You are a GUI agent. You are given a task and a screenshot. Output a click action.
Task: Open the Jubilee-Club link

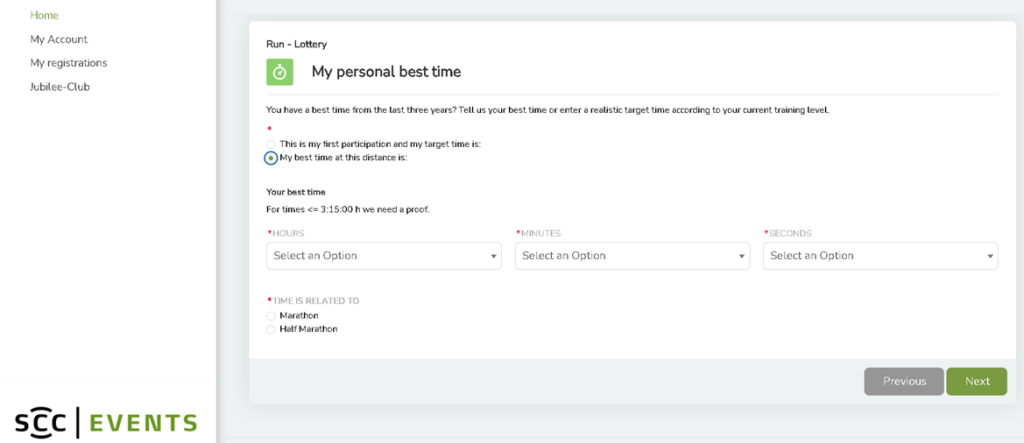60,87
